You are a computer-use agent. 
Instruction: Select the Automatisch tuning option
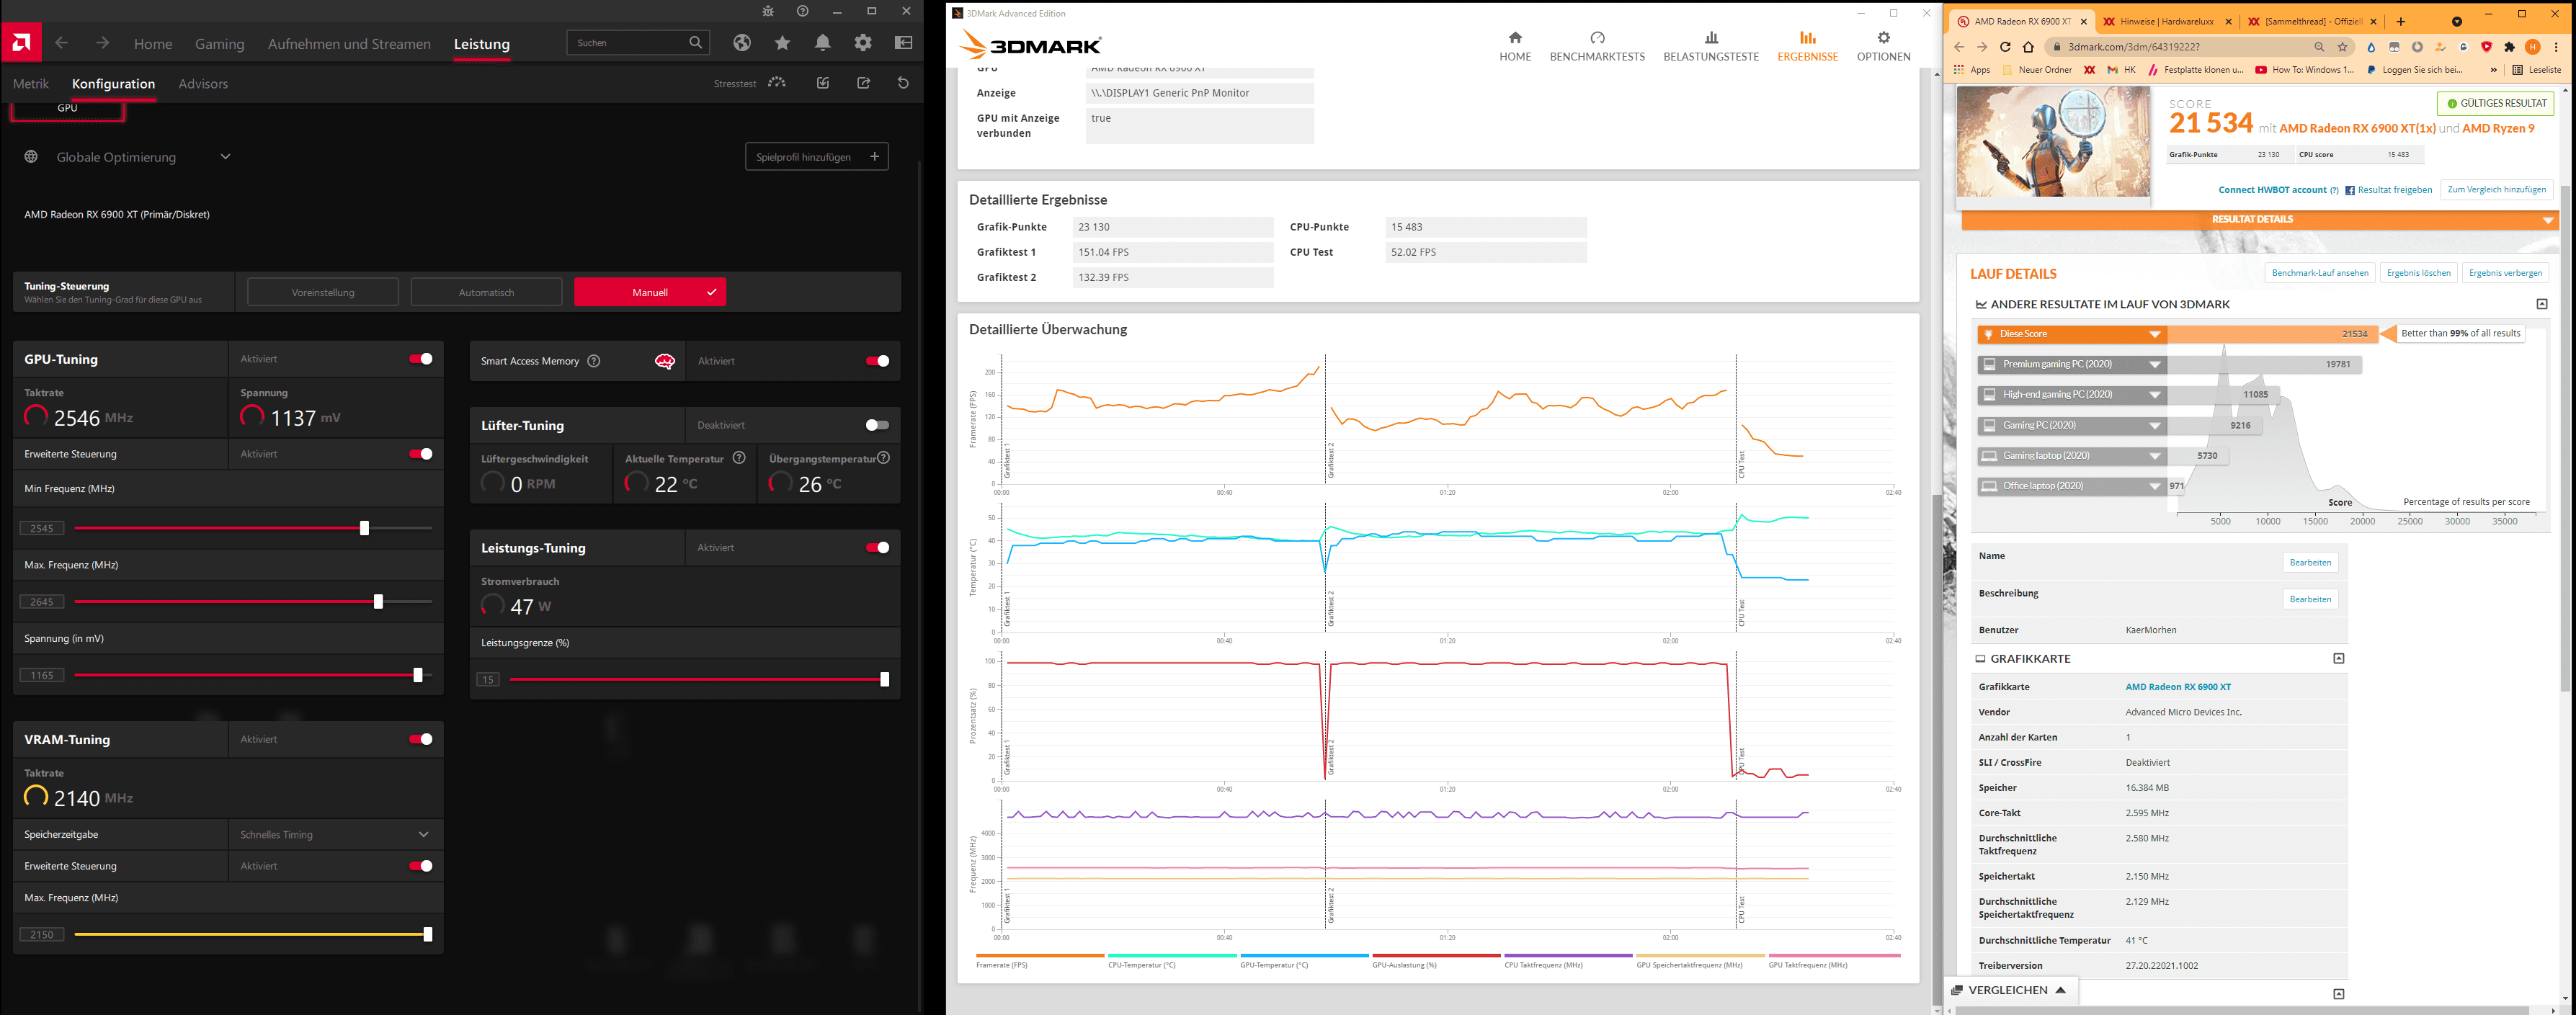pyautogui.click(x=486, y=292)
